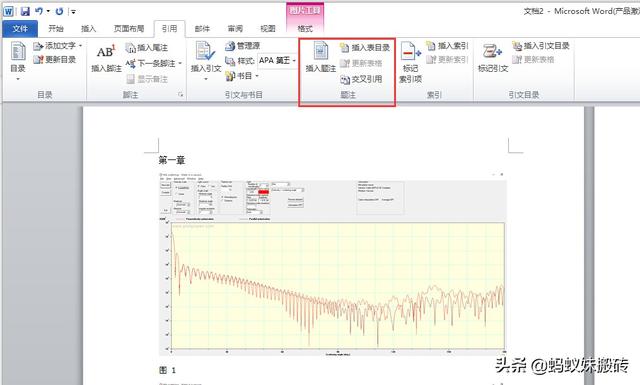Open the Undo history dropdown arrow
The image size is (640, 385).
coord(48,11)
